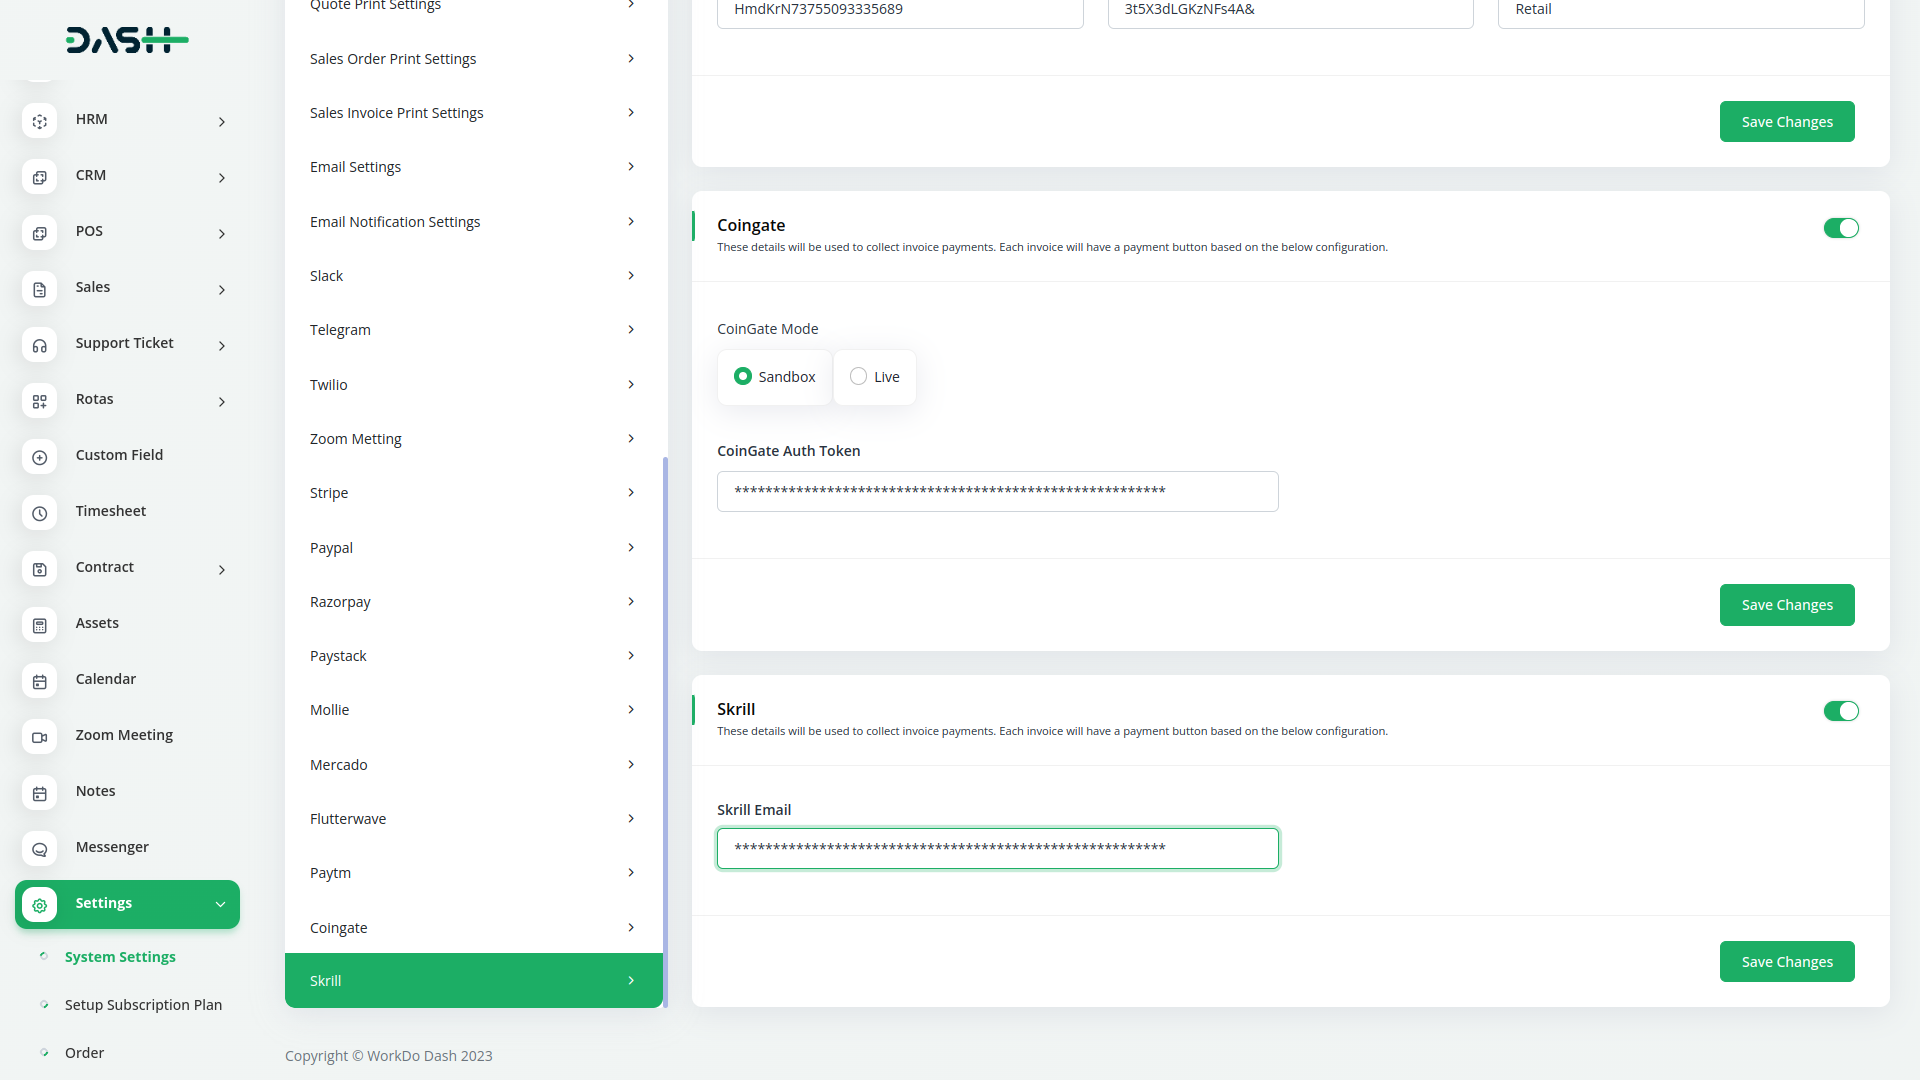The width and height of the screenshot is (1920, 1080).
Task: Click the Timesheet clock icon
Action: click(x=39, y=513)
